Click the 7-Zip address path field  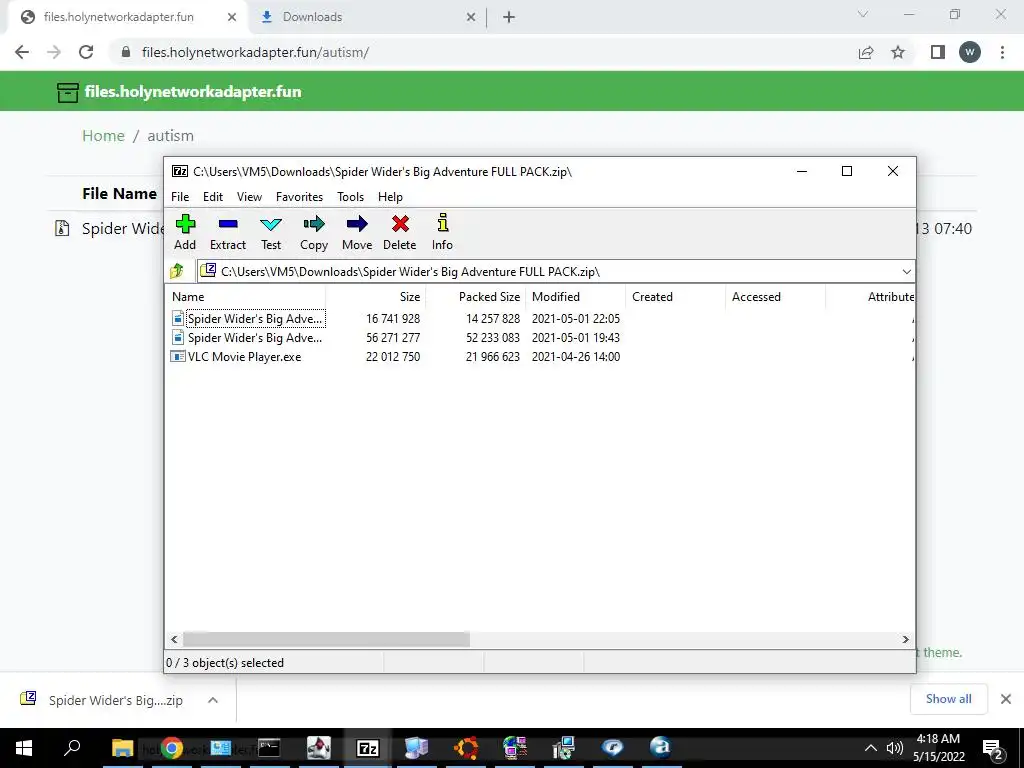(x=549, y=272)
